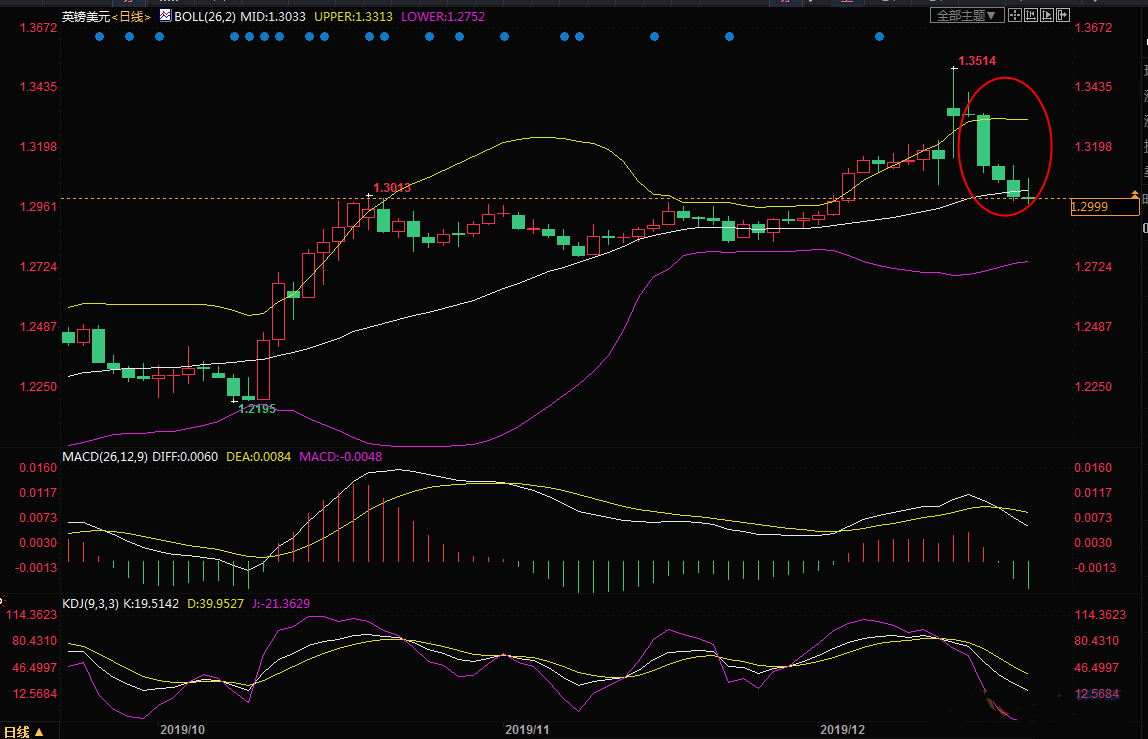Click the fit-width chart icon beside crosshair
1148x739 pixels.
[x=1031, y=16]
